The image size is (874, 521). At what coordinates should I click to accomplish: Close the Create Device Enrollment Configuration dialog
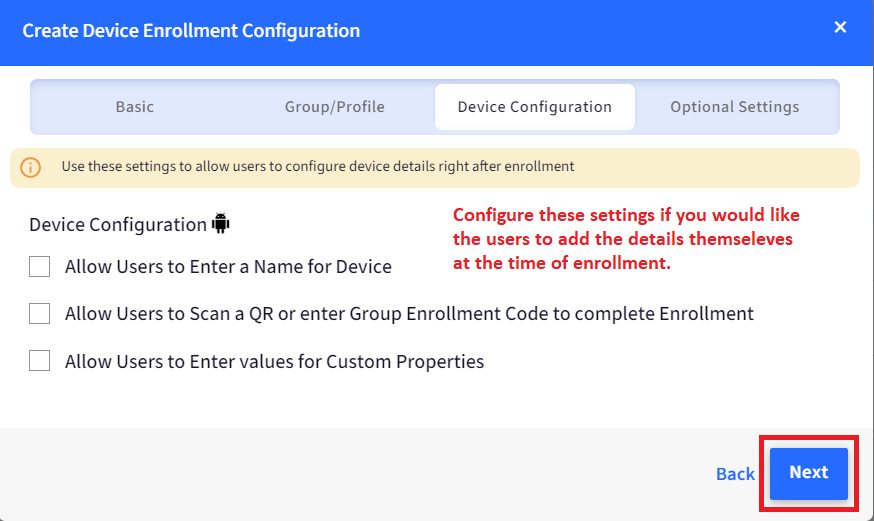(x=840, y=27)
